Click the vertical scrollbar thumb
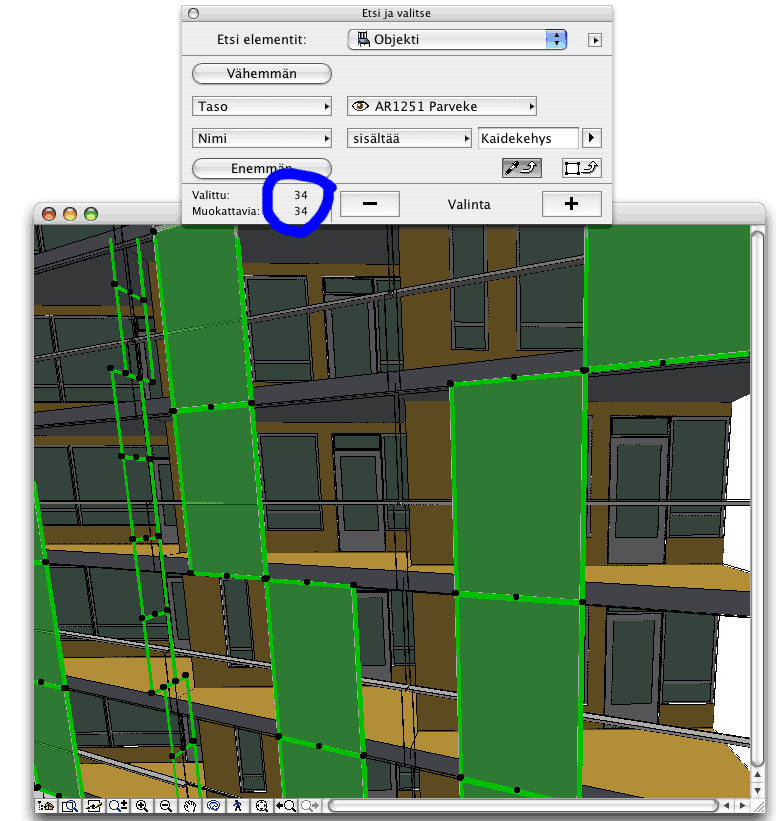The height and width of the screenshot is (821, 776). pos(757,497)
